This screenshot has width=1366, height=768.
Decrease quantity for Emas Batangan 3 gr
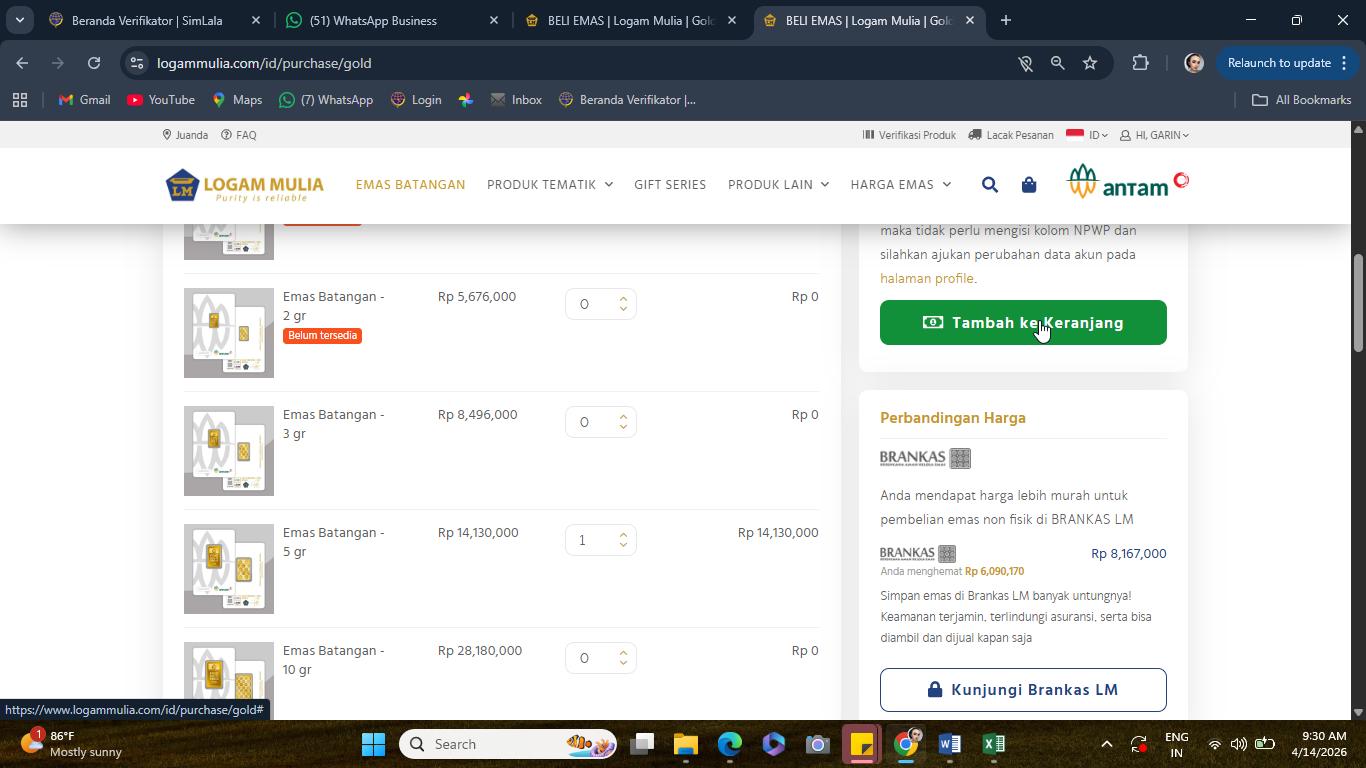click(x=623, y=427)
